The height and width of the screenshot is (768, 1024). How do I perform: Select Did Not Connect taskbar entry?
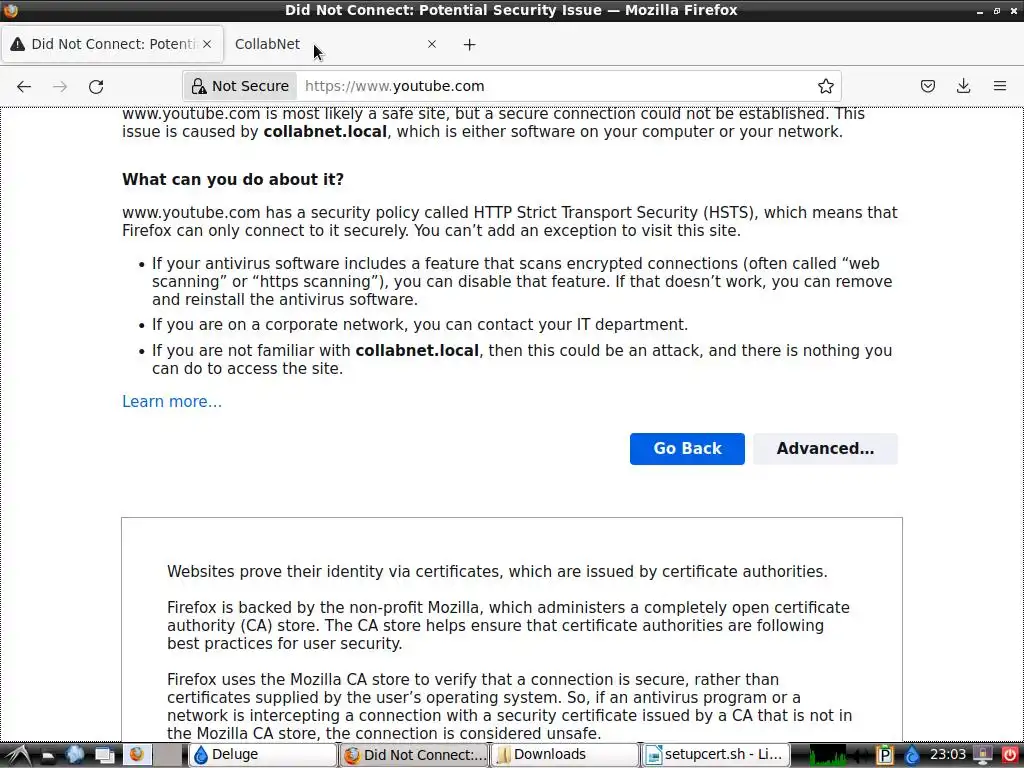pyautogui.click(x=414, y=755)
